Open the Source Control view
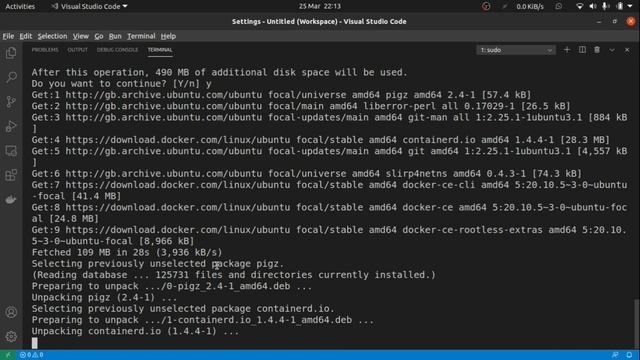 [x=11, y=102]
